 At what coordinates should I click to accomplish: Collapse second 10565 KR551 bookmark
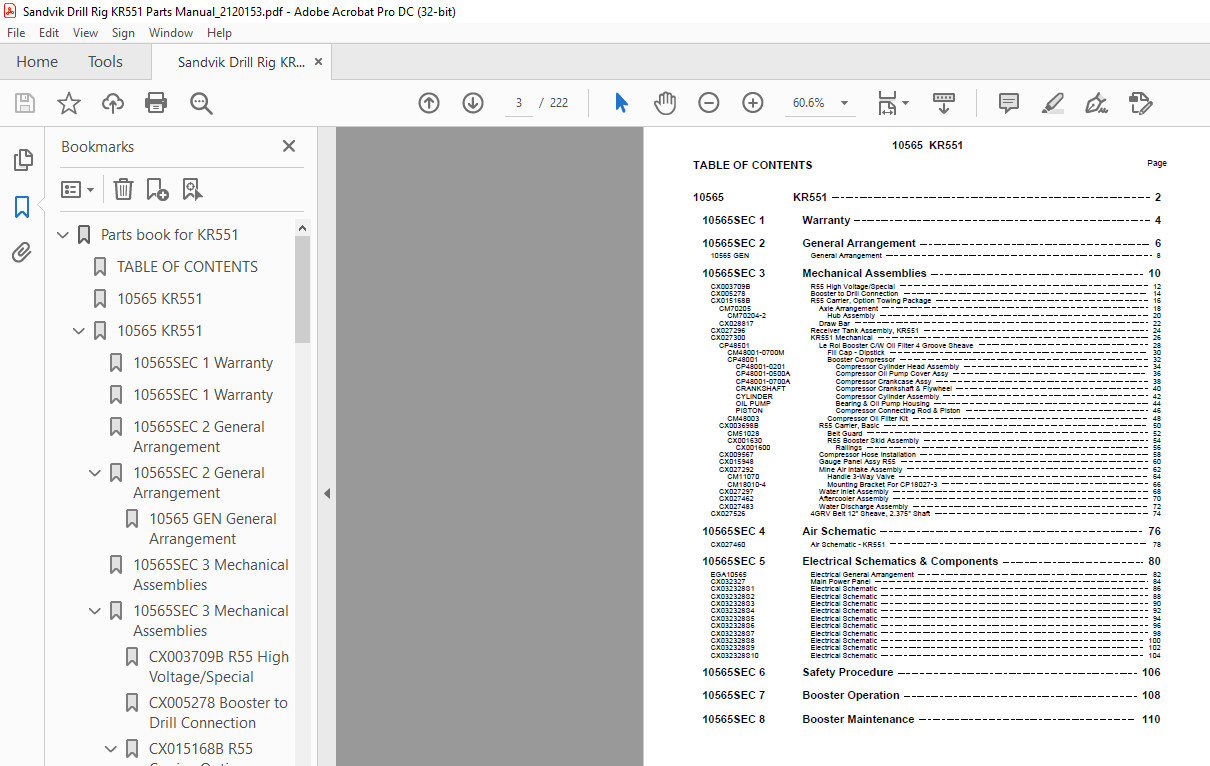[79, 331]
